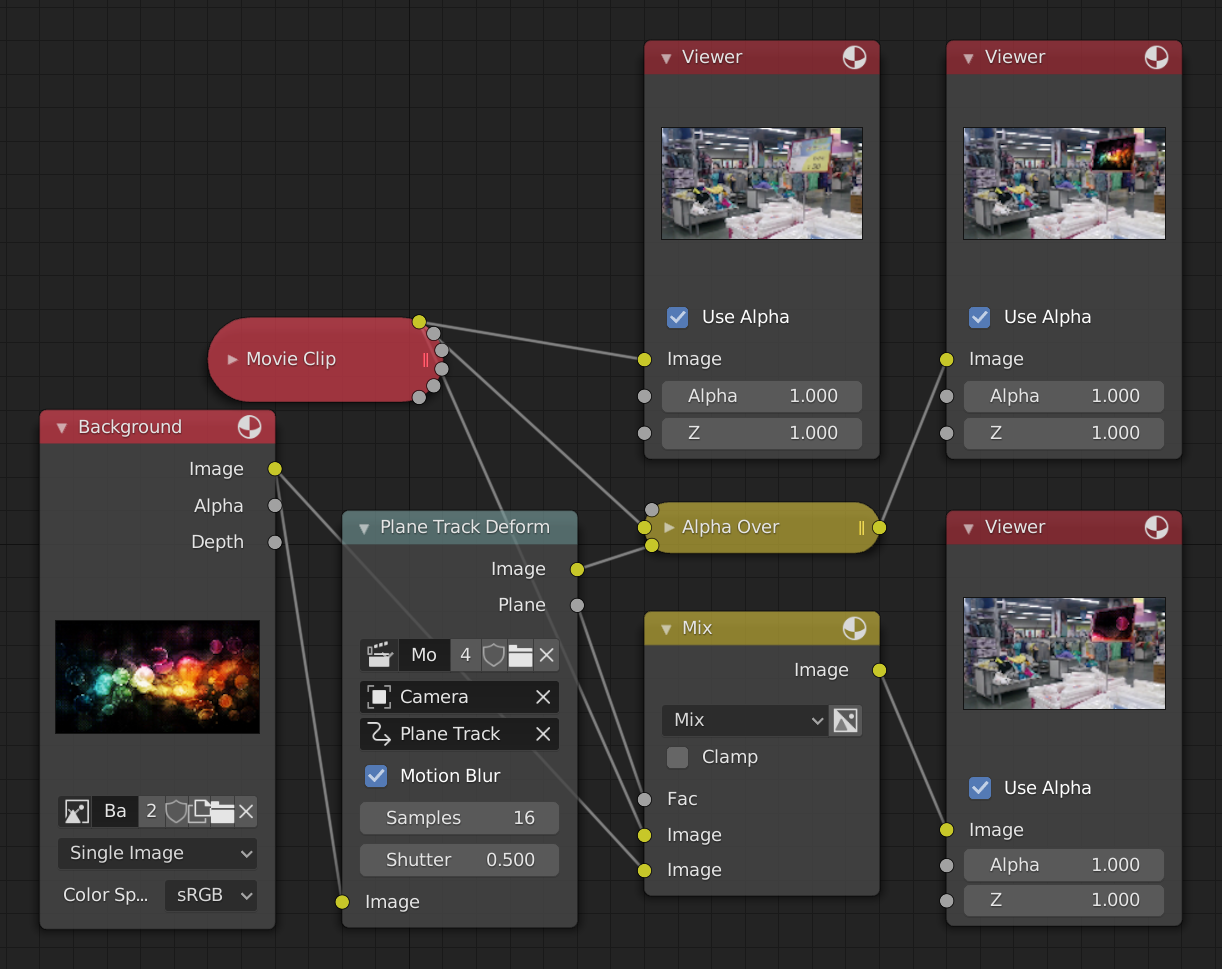
Task: Toggle preview icon on top-middle Viewer node
Action: (854, 57)
